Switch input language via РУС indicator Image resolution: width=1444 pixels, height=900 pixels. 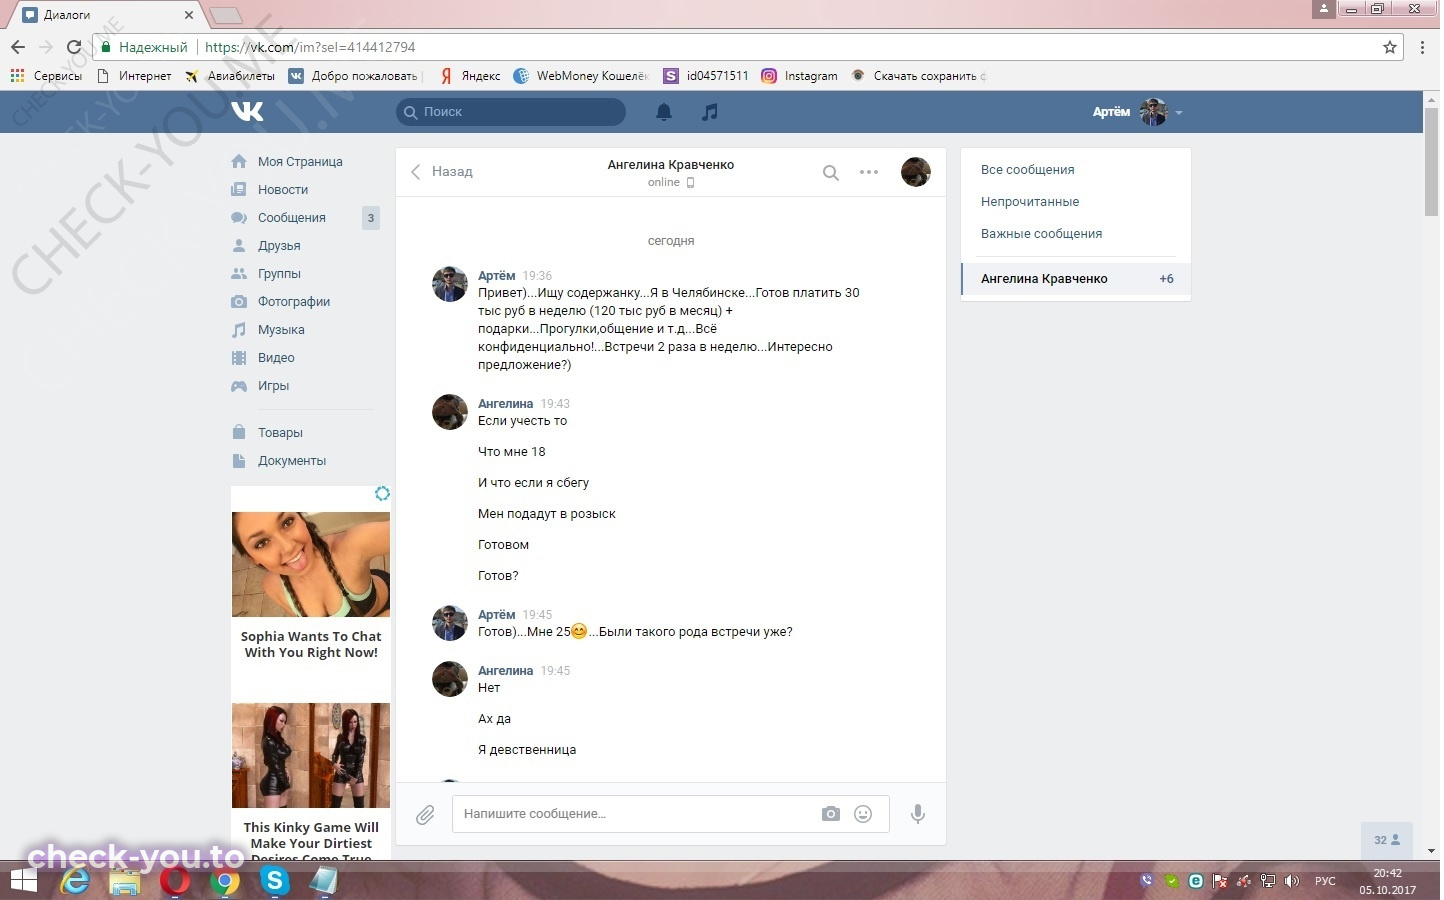coord(1325,881)
